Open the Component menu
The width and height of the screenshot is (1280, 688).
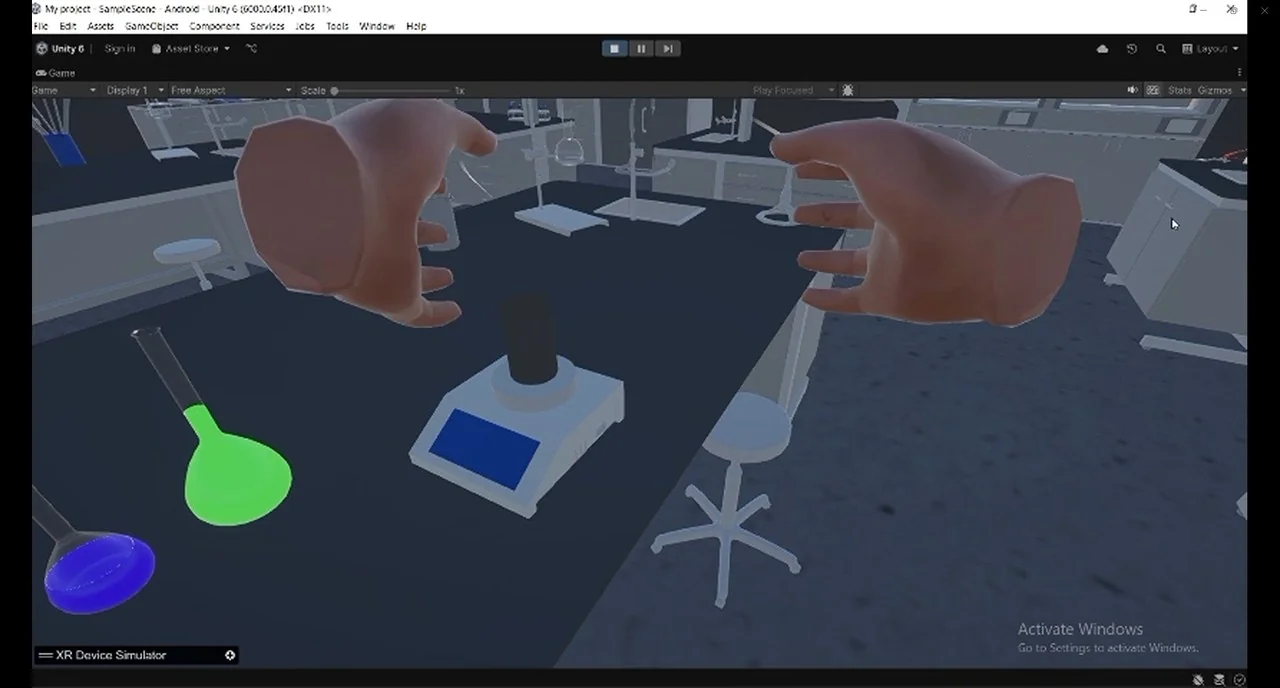pos(214,26)
